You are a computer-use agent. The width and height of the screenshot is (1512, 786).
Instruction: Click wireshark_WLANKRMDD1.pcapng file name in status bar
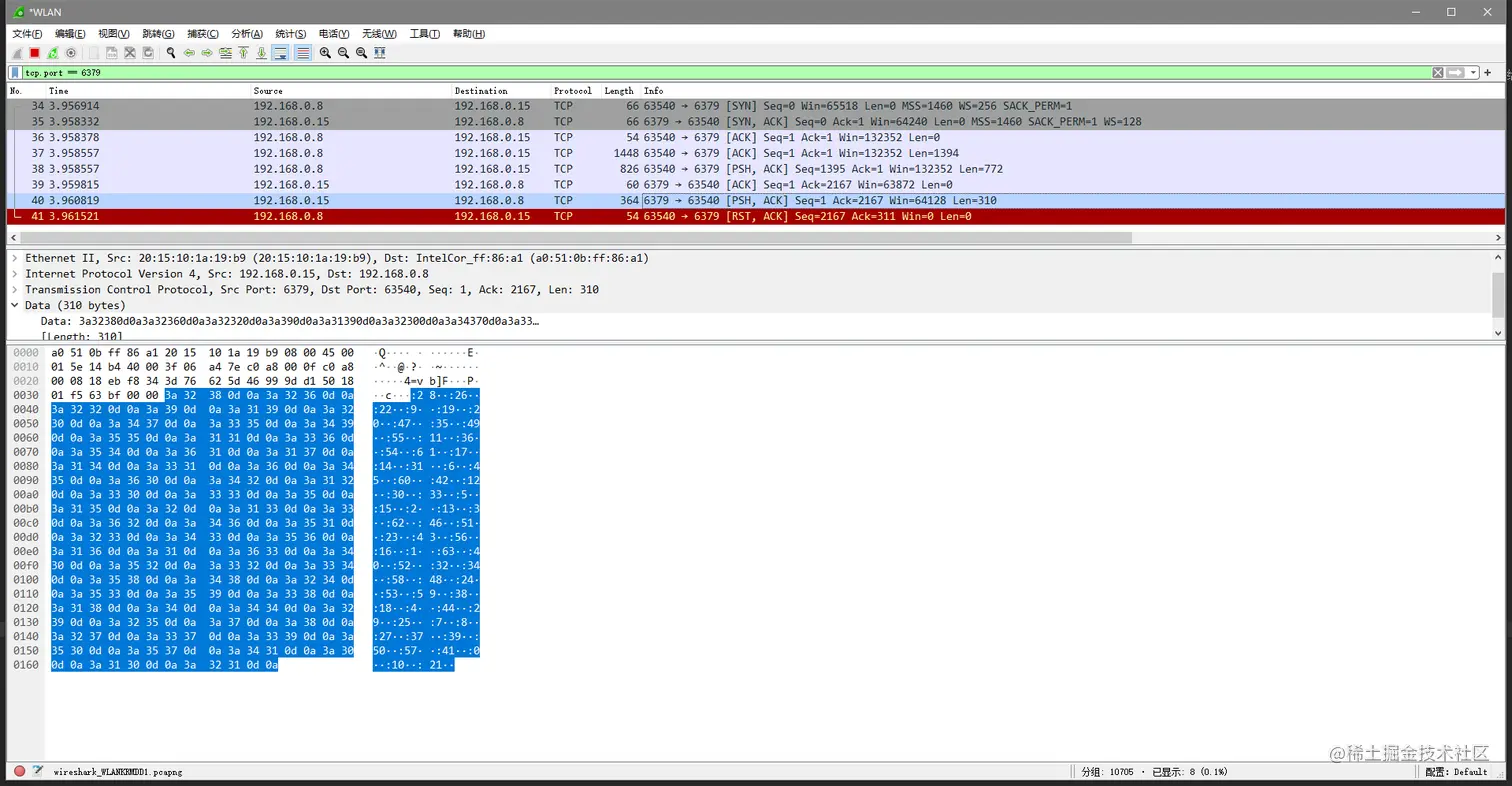118,772
